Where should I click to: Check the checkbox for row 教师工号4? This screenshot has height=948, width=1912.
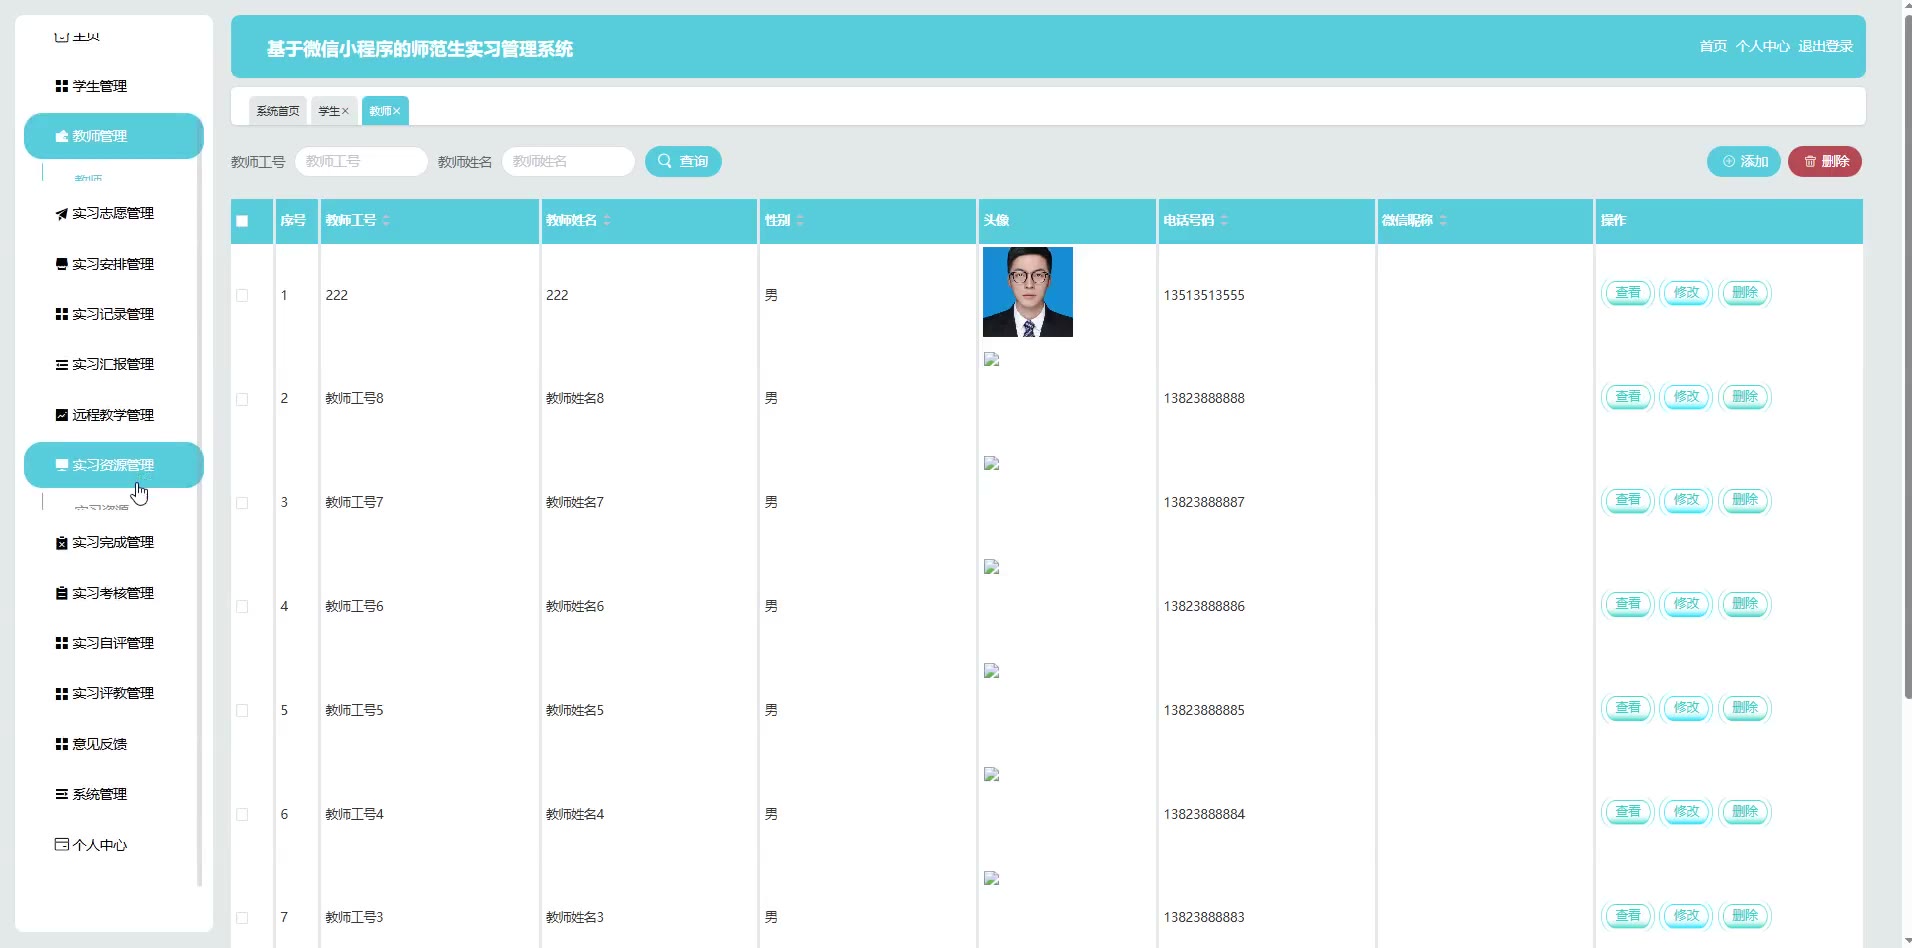tap(242, 814)
